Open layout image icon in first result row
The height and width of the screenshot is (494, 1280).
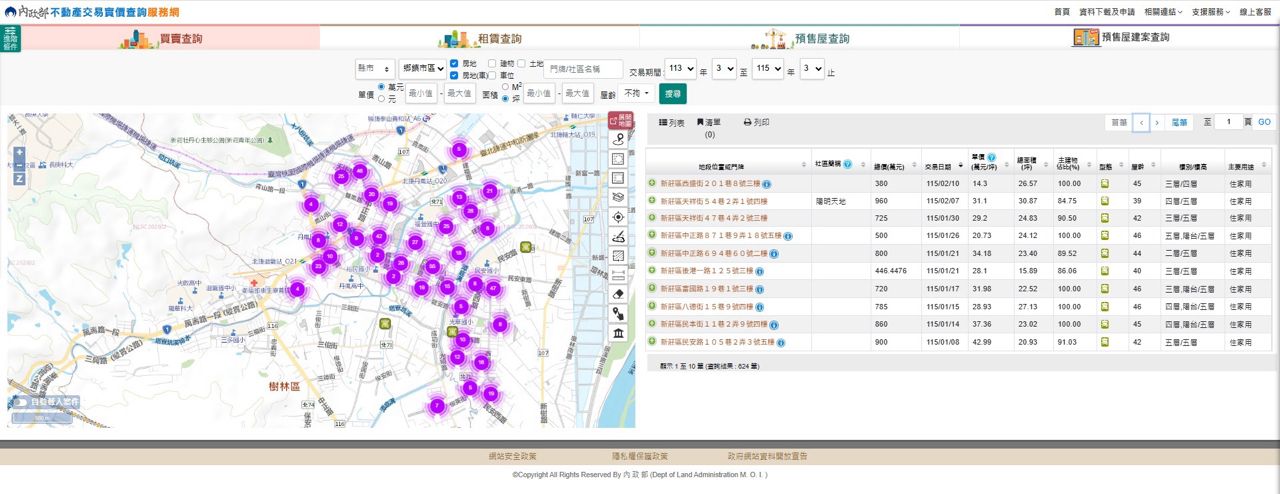pyautogui.click(x=1105, y=184)
